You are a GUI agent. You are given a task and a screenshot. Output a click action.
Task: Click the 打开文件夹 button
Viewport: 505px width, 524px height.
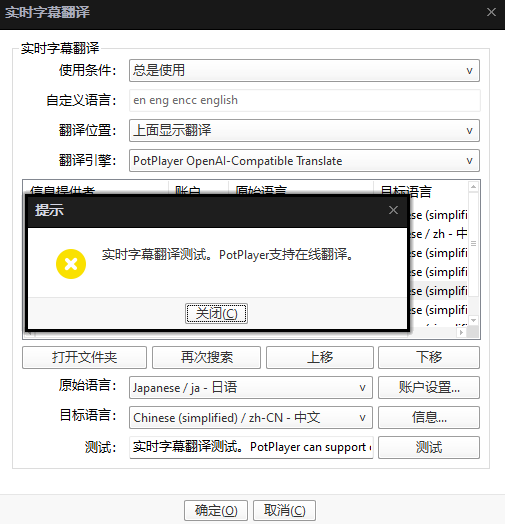(x=84, y=357)
